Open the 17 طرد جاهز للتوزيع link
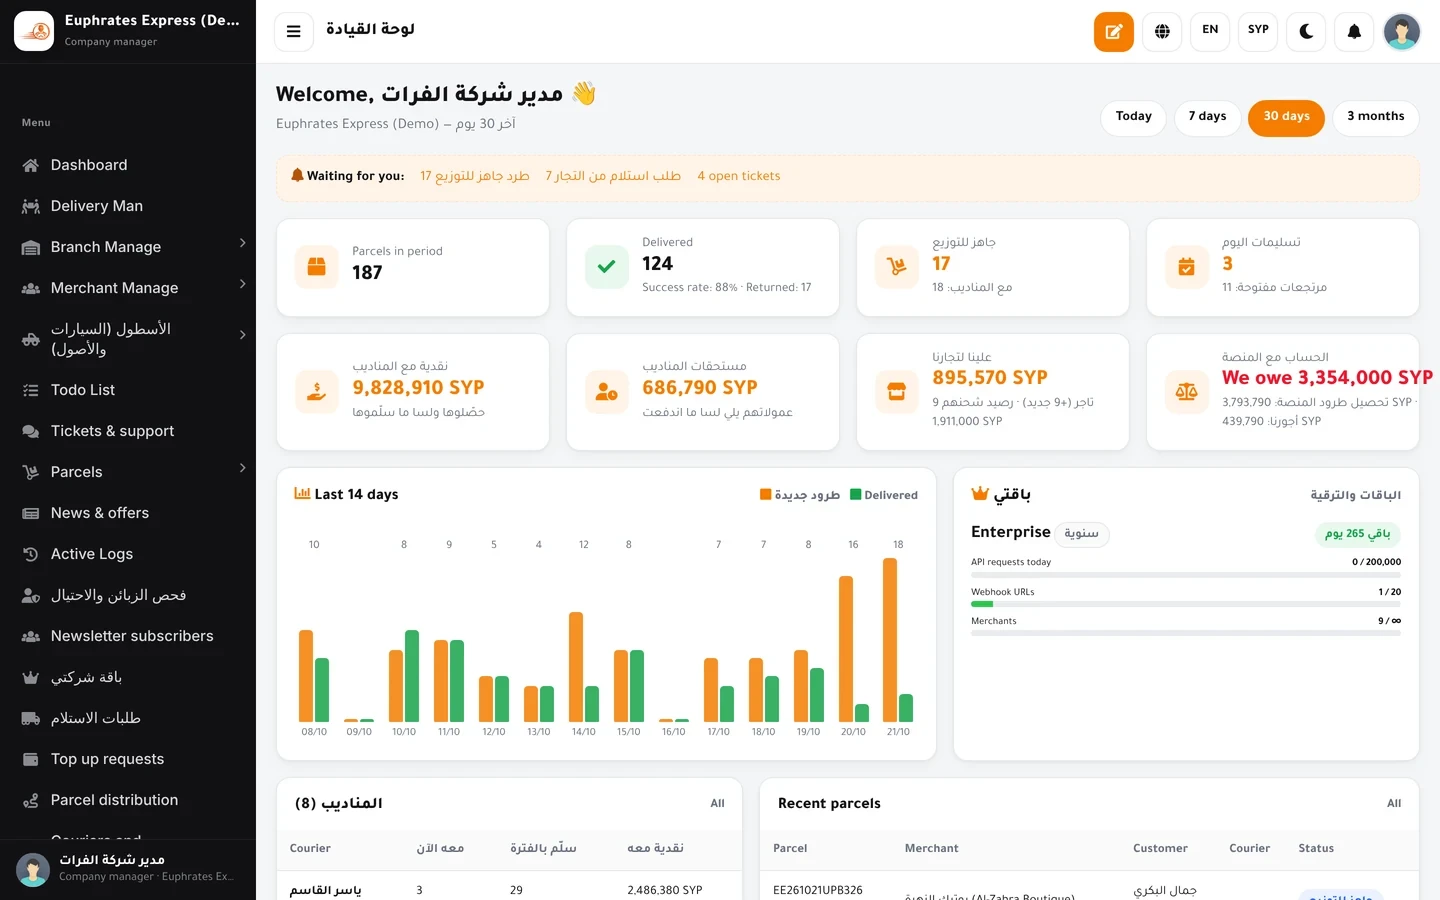This screenshot has height=900, width=1440. 475,176
